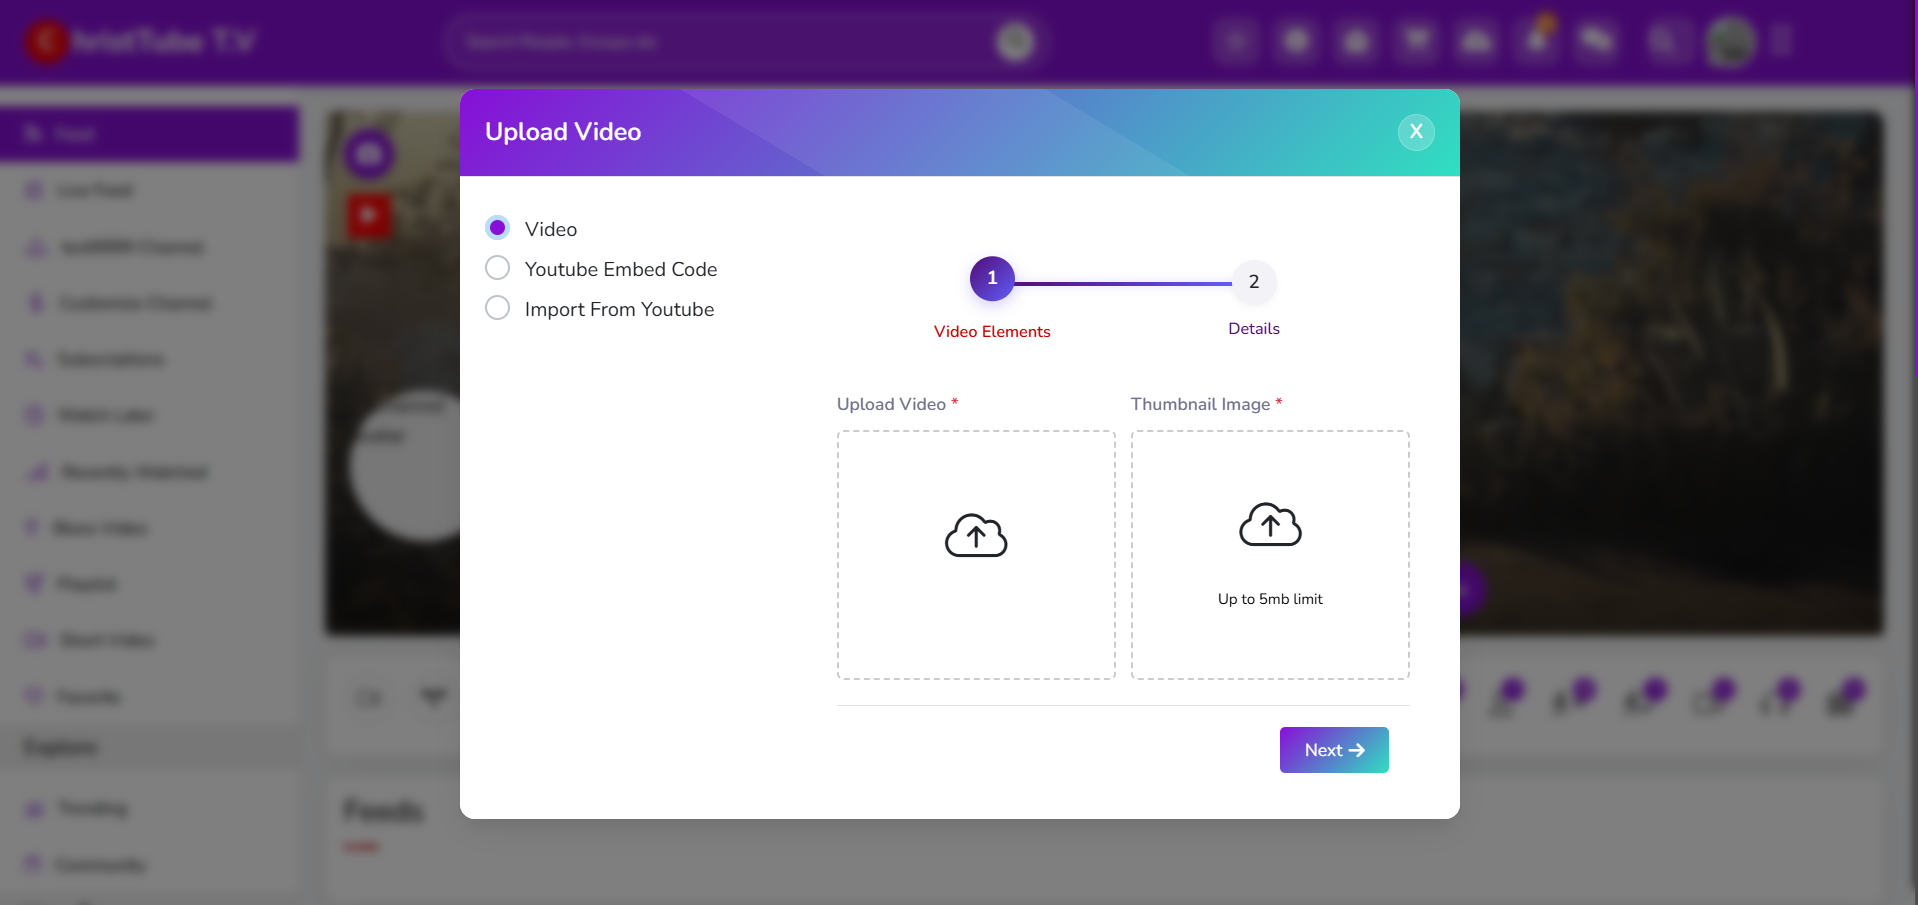This screenshot has width=1918, height=905.
Task: Click the progress line between steps
Action: point(1123,284)
